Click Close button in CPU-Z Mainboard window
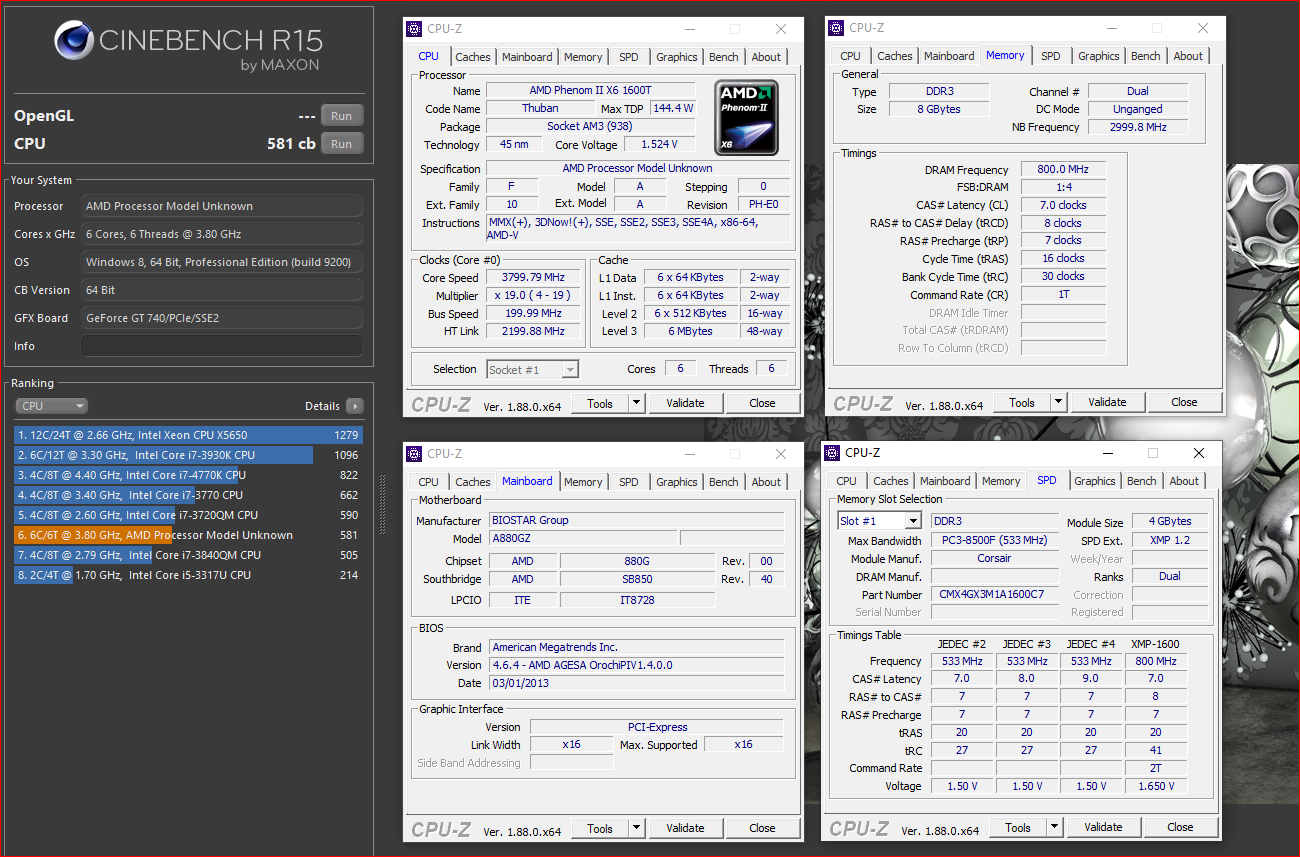 click(x=762, y=828)
